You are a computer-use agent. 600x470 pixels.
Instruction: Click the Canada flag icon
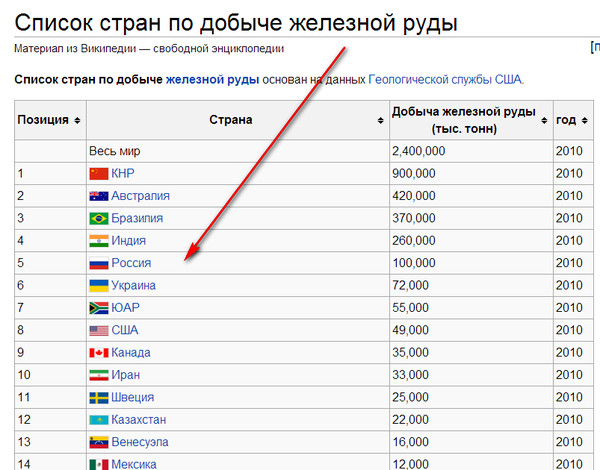98,353
